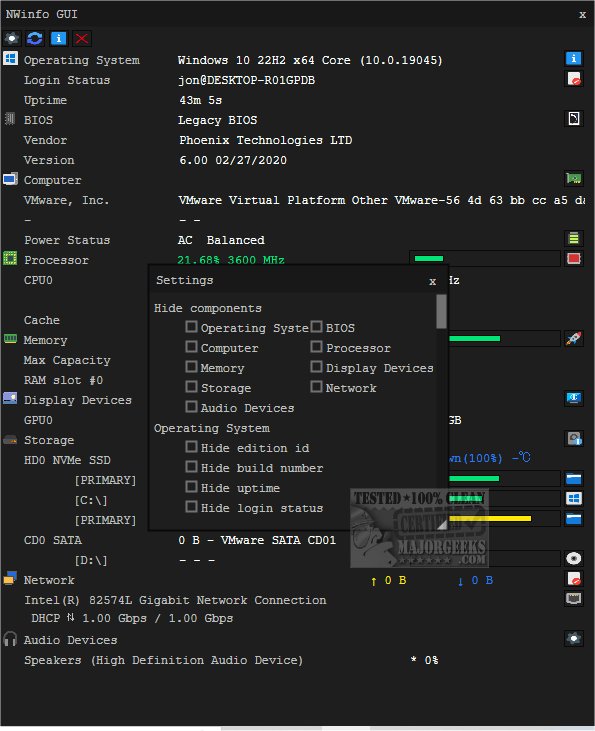The width and height of the screenshot is (595, 731).
Task: Enable Hide login status option
Action: coord(191,507)
